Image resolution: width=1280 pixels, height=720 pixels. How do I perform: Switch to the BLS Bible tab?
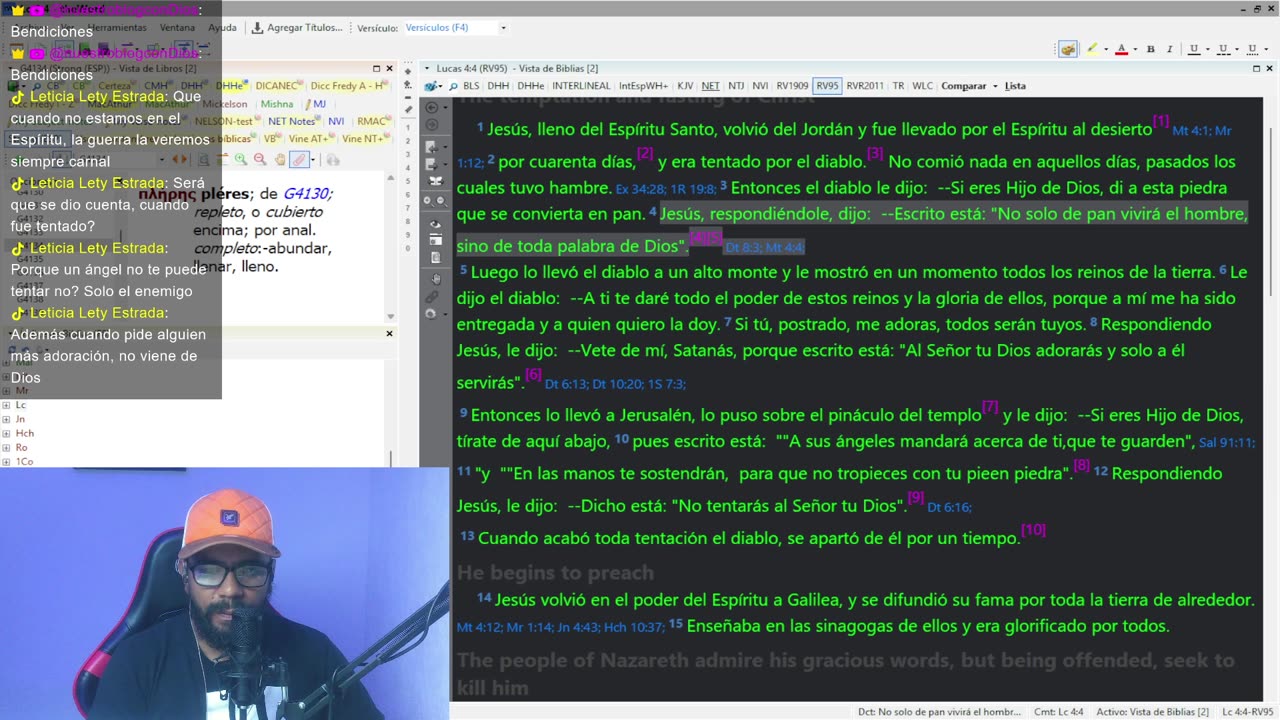(x=471, y=86)
